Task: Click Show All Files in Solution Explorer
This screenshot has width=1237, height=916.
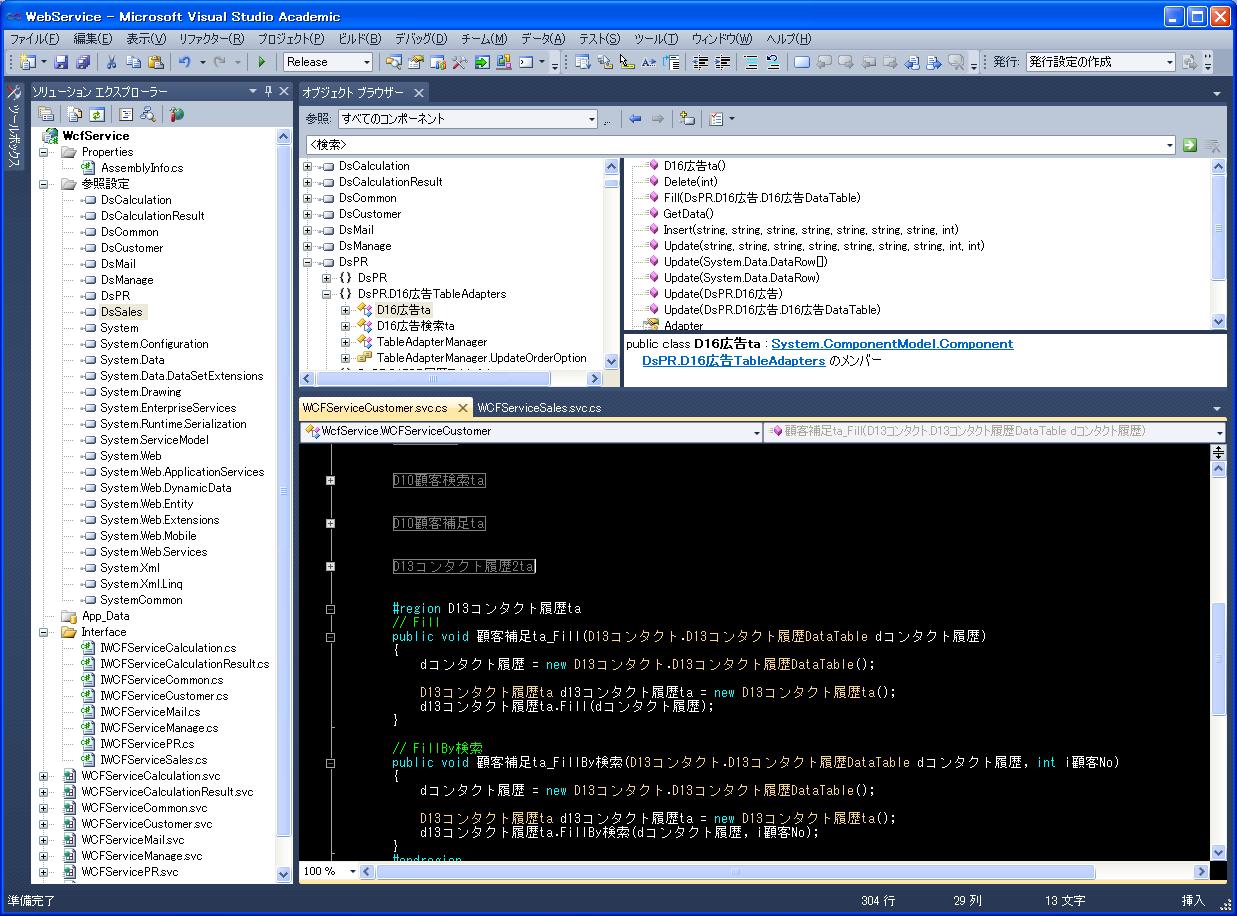Action: [75, 115]
